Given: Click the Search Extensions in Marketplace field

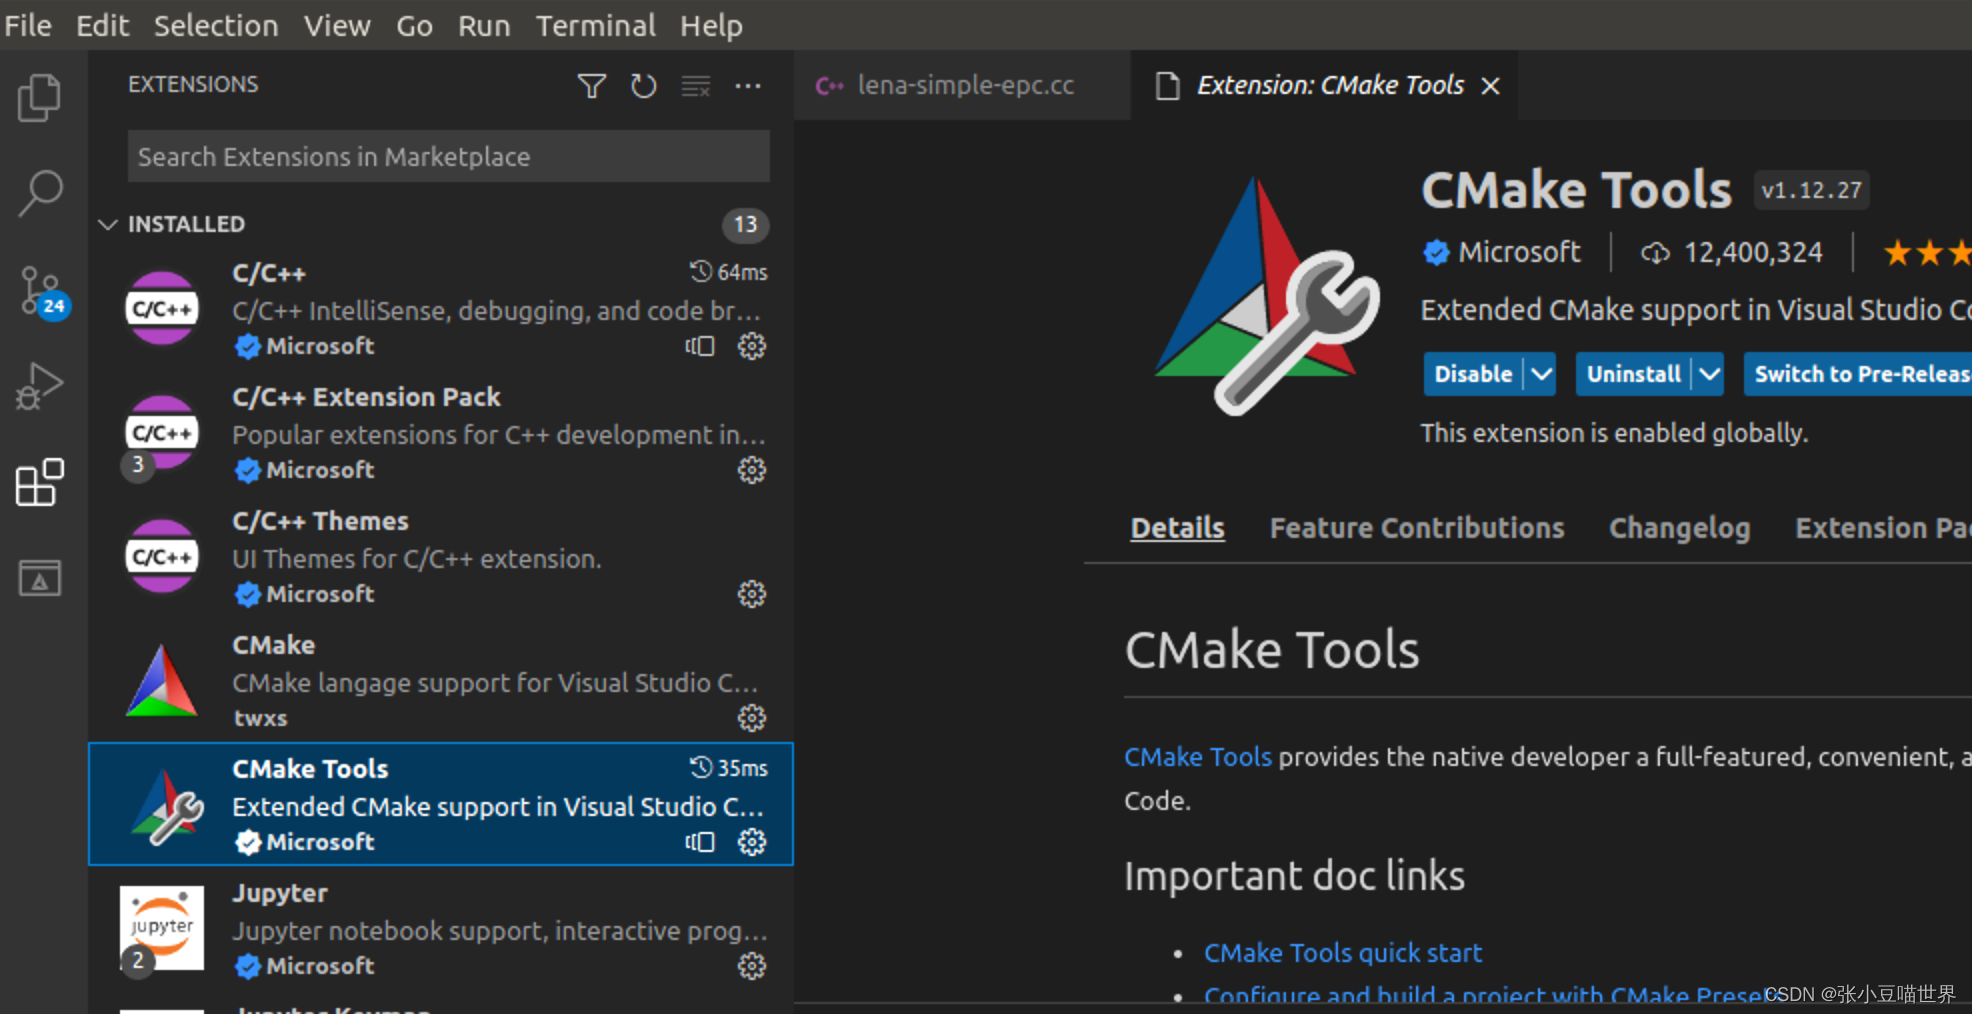Looking at the screenshot, I should [x=448, y=157].
